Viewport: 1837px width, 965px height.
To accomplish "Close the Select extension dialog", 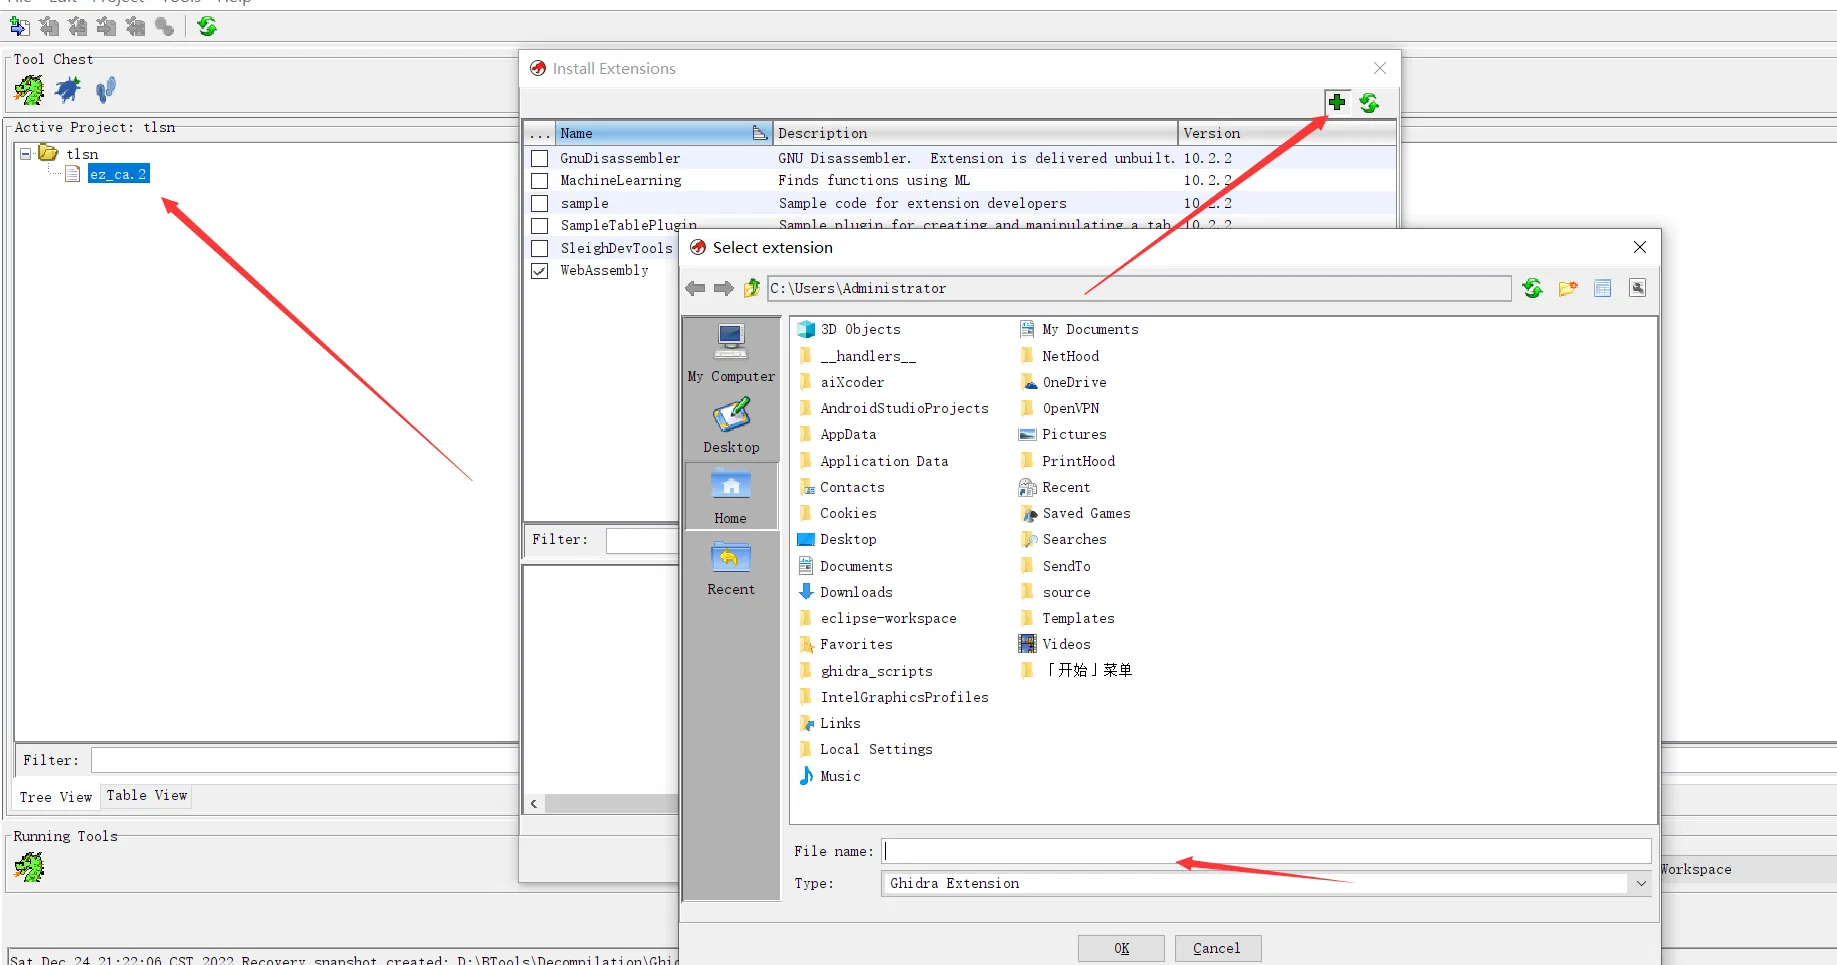I will [1639, 247].
